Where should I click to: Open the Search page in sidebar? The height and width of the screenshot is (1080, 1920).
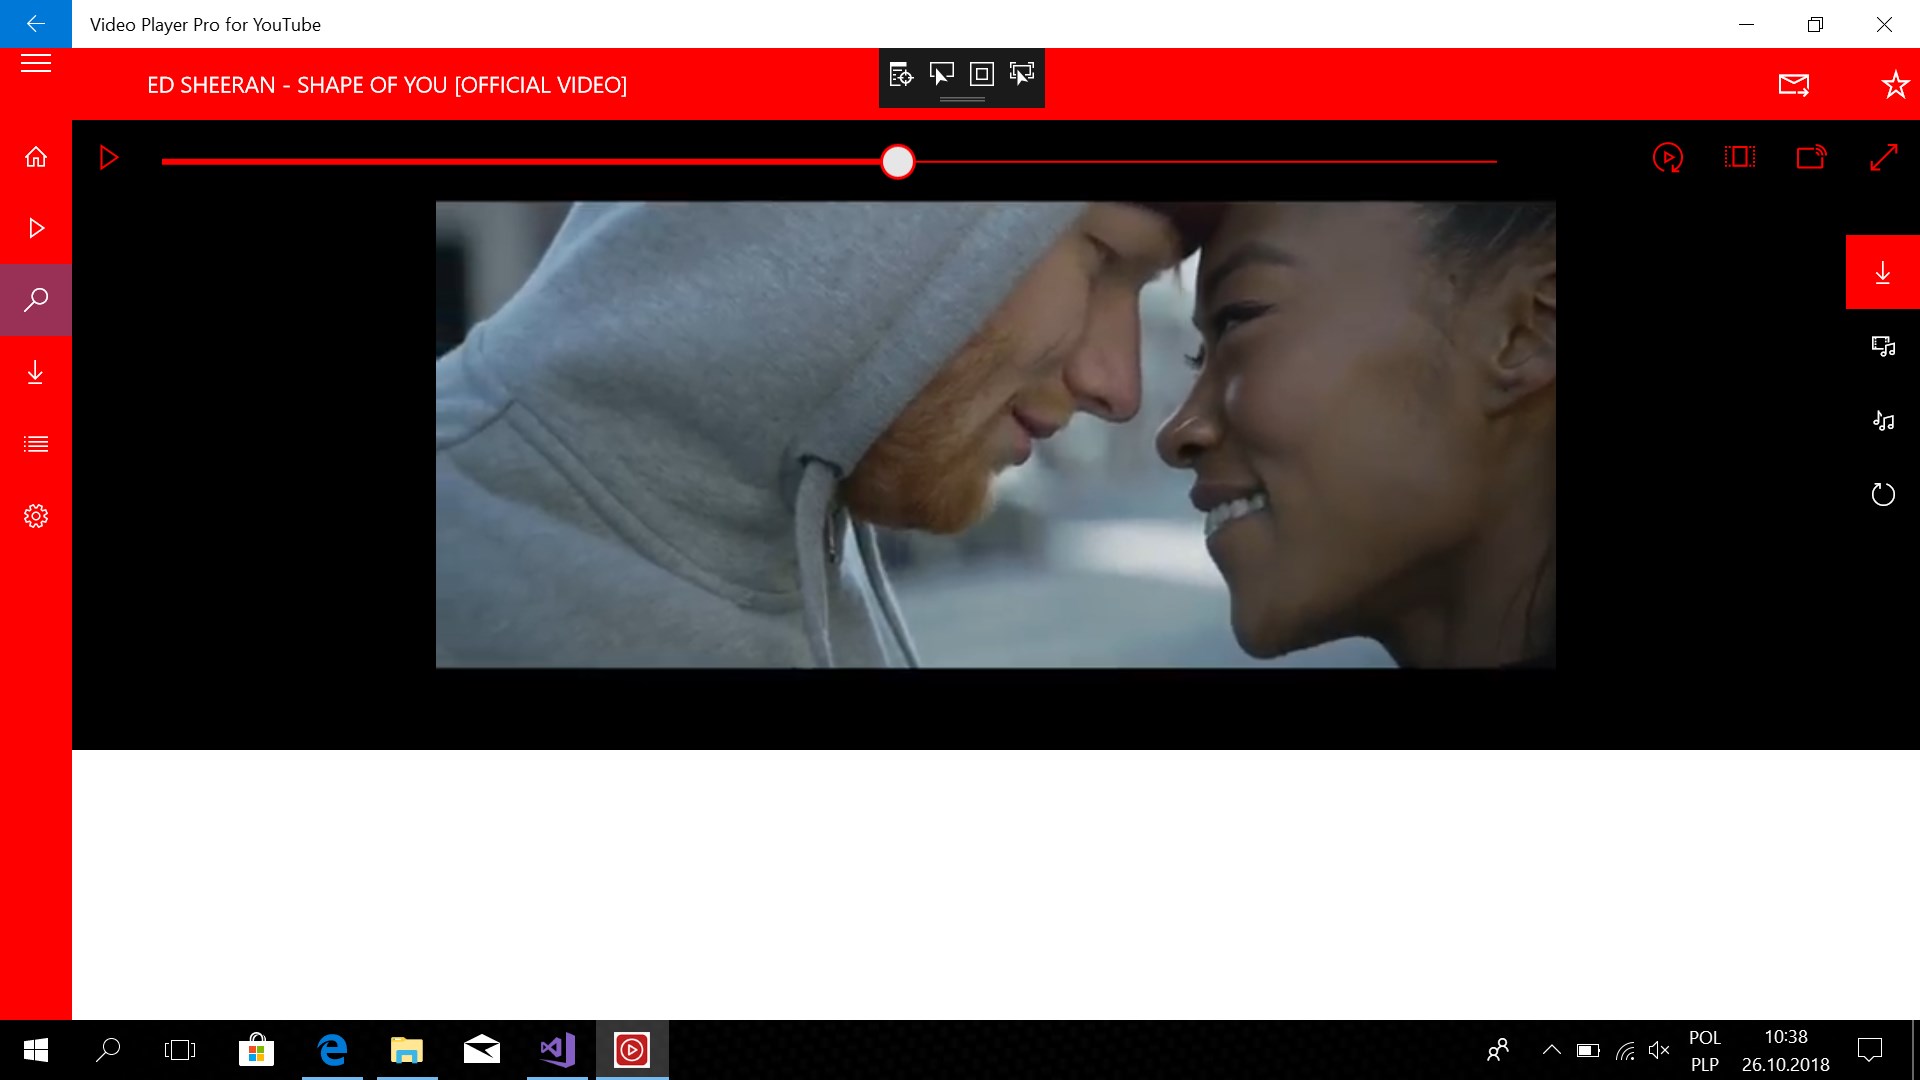click(36, 300)
